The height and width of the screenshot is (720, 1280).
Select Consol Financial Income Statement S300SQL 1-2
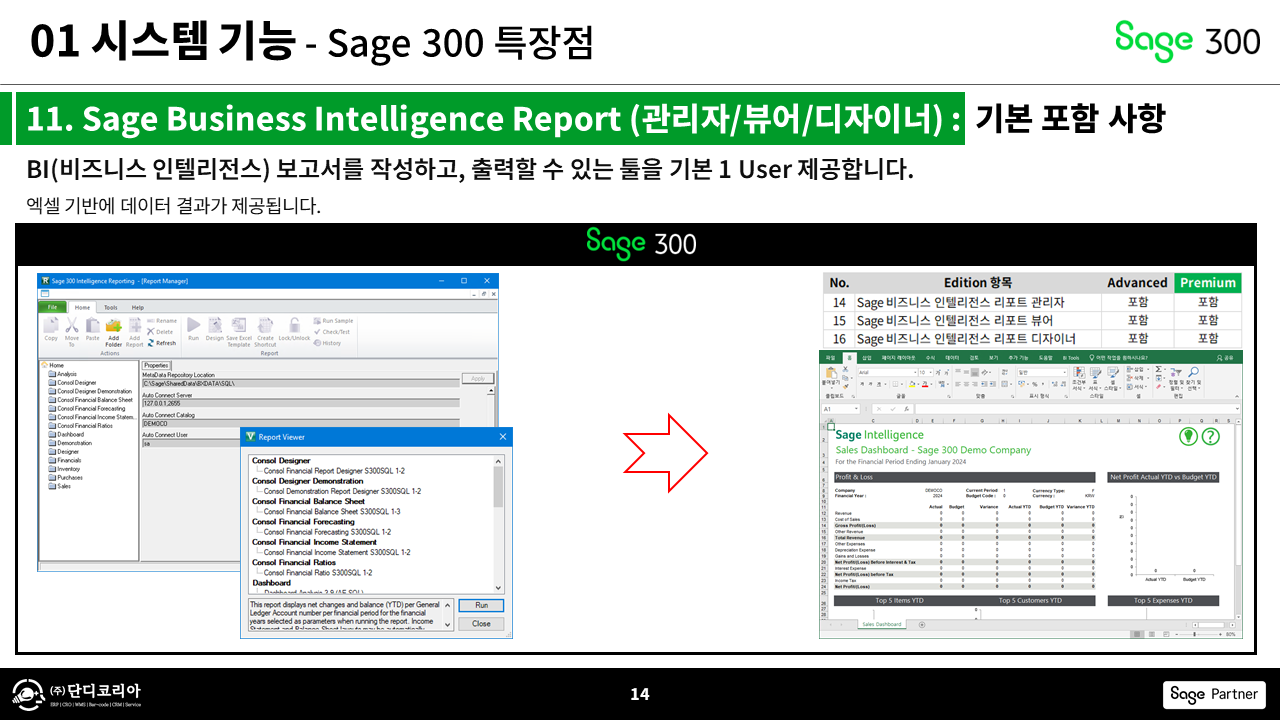click(337, 552)
